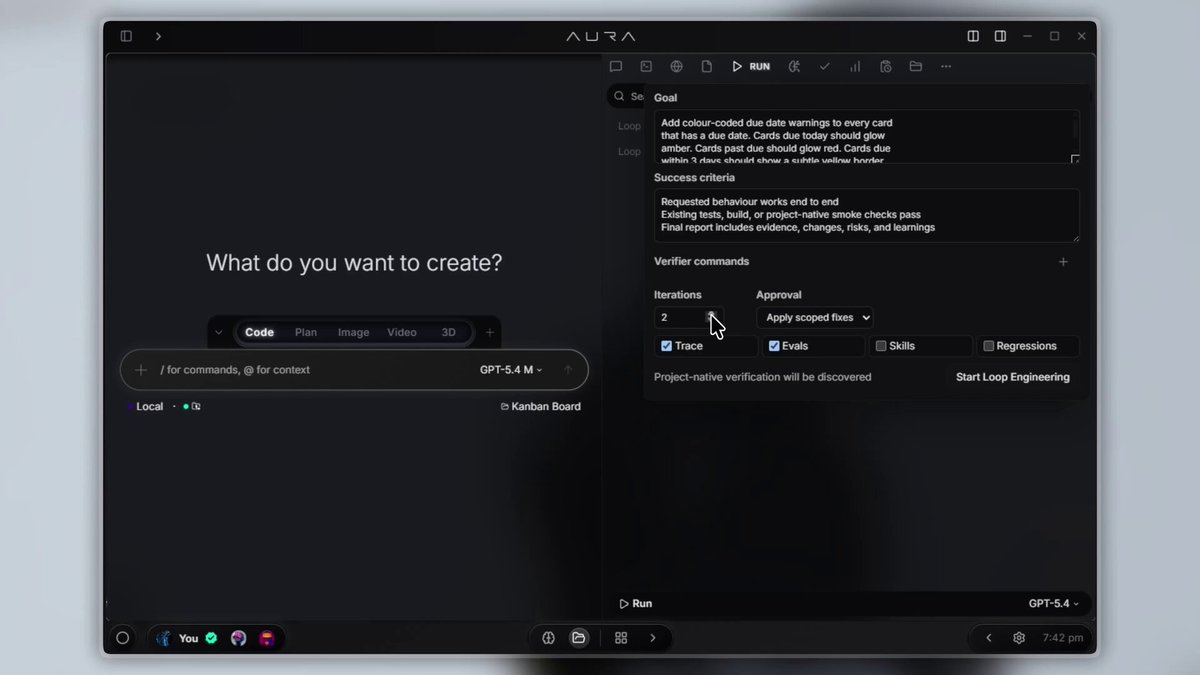Select the 3D mode tab
The image size is (1200, 675).
coord(449,332)
